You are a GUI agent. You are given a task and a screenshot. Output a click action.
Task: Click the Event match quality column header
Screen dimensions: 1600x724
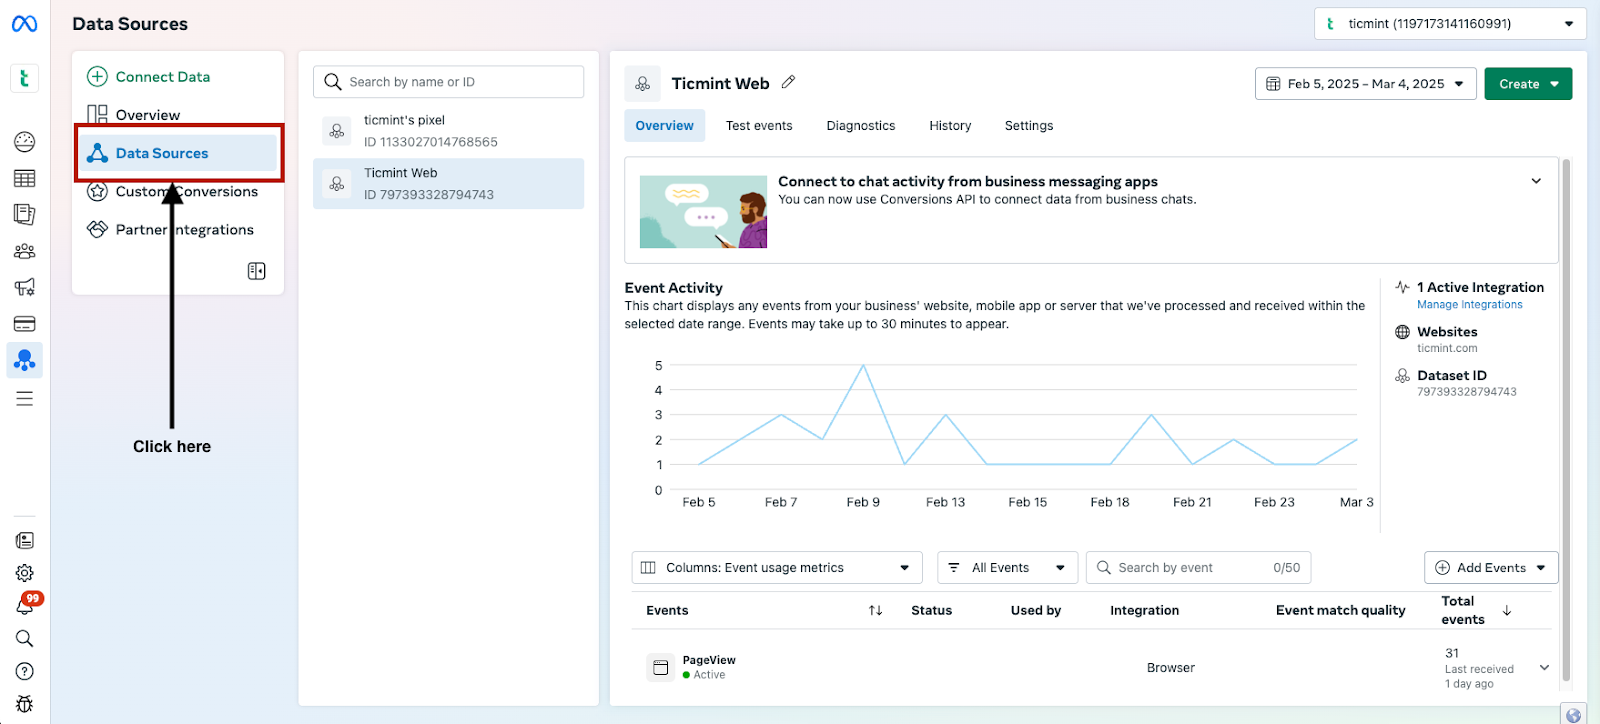coord(1340,610)
